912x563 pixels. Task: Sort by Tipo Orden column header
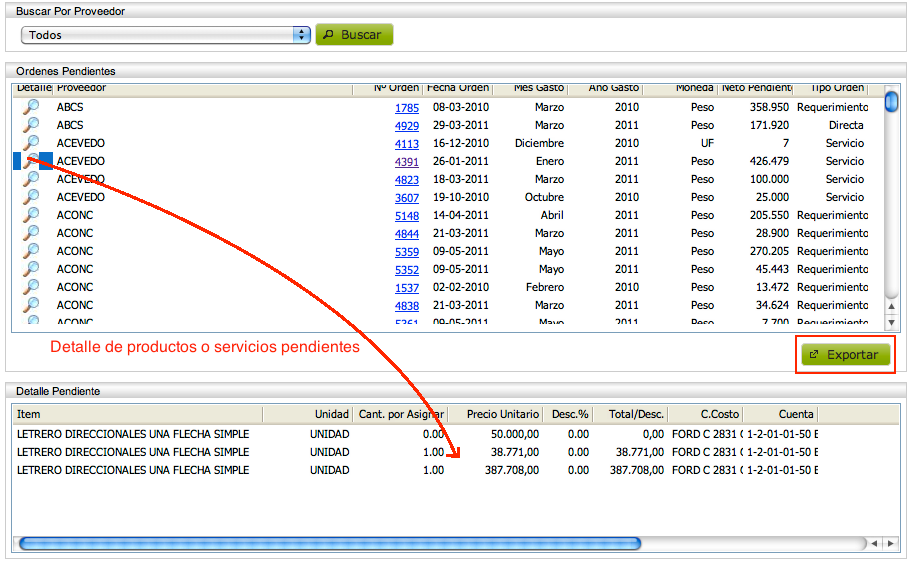tap(831, 88)
